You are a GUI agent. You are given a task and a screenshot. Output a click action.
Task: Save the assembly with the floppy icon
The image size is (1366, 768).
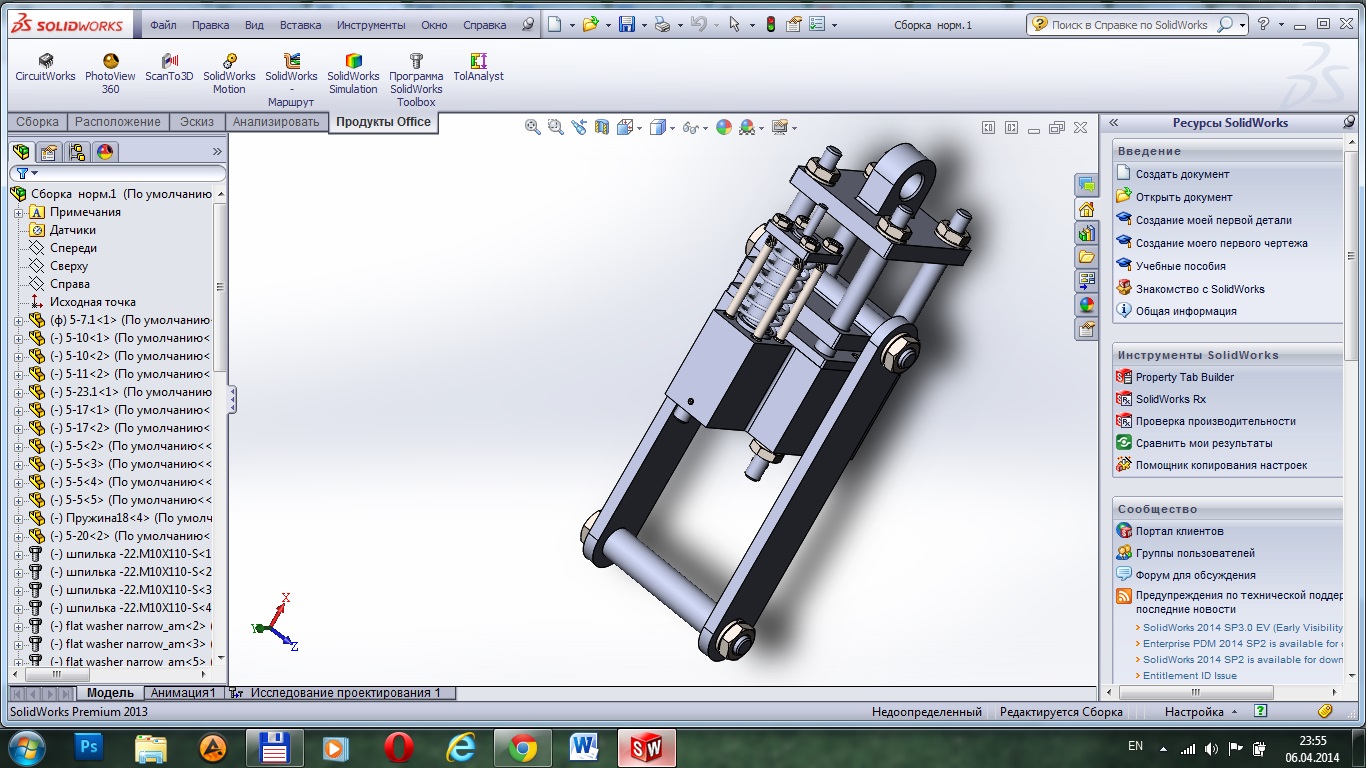tap(627, 24)
